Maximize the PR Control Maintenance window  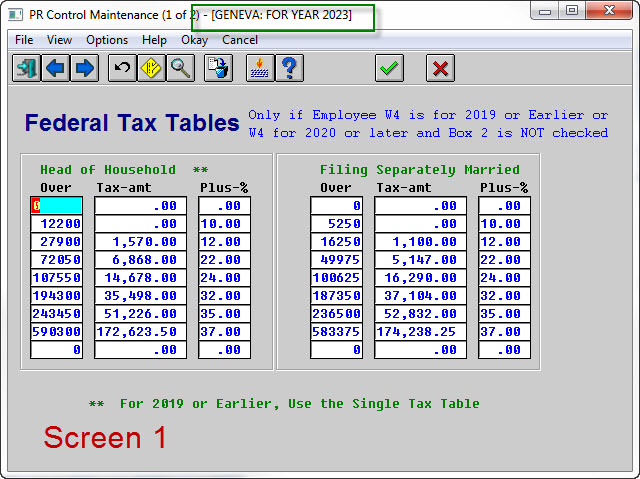(x=572, y=11)
